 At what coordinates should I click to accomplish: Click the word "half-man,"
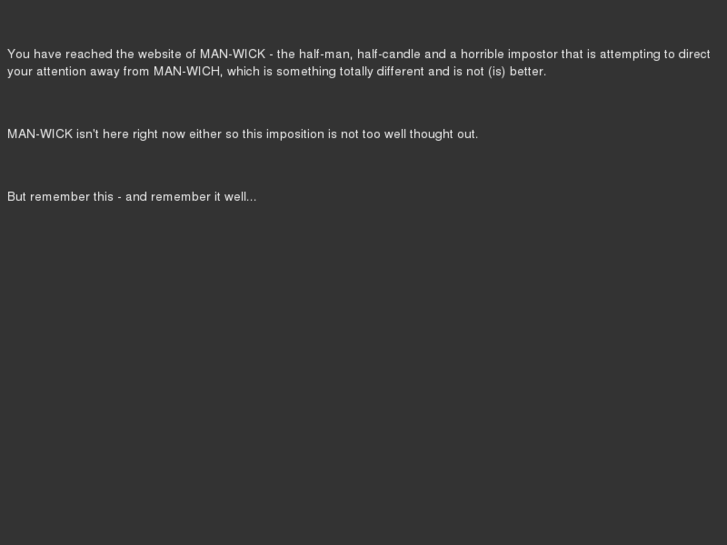click(x=326, y=55)
